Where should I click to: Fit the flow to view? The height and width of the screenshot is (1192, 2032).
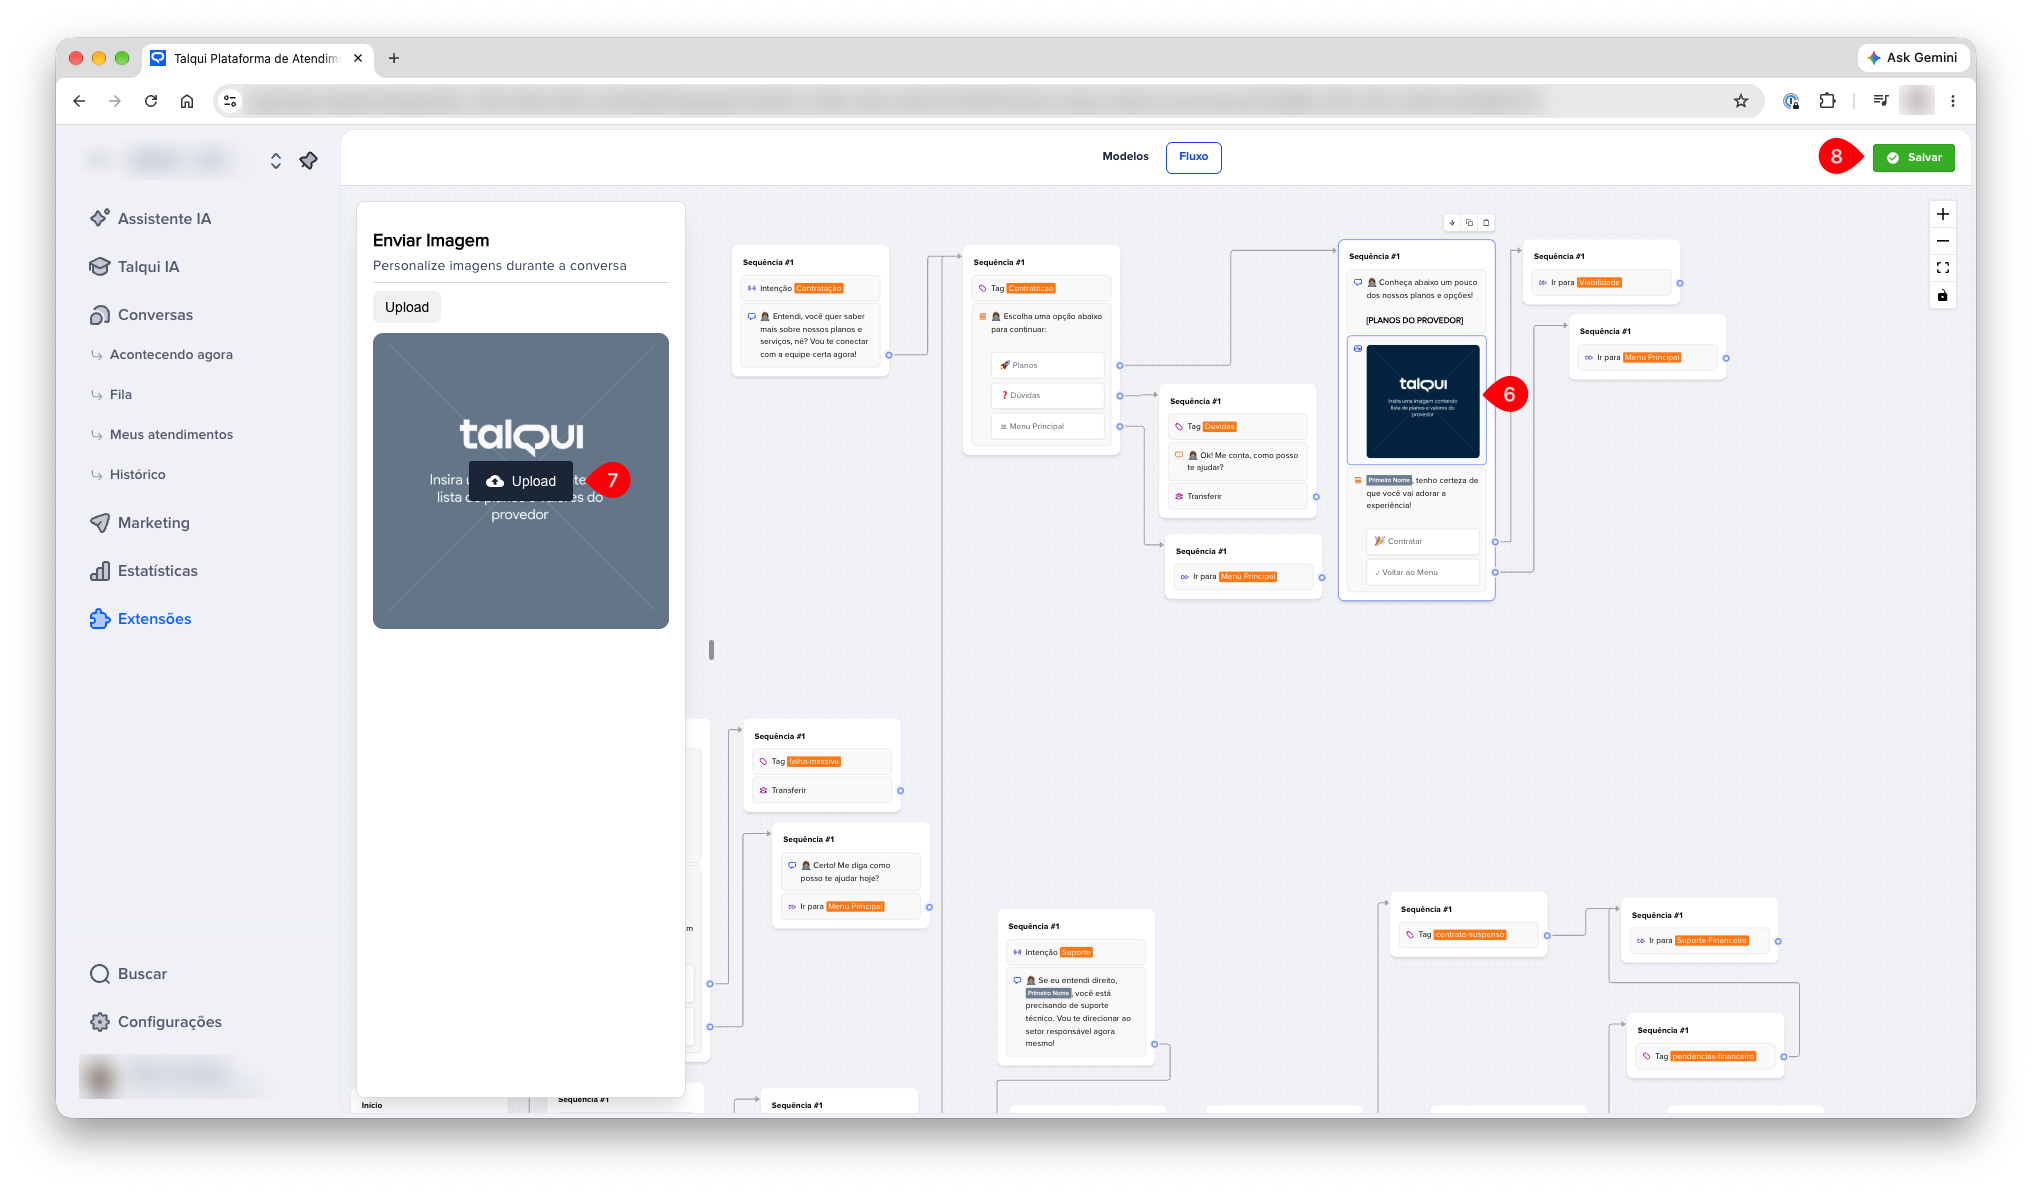pos(1942,268)
